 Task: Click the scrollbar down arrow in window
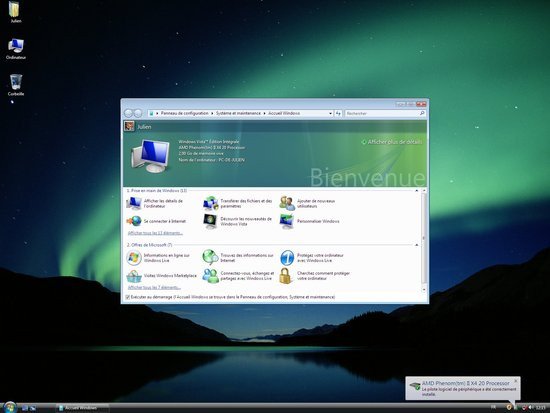(424, 289)
